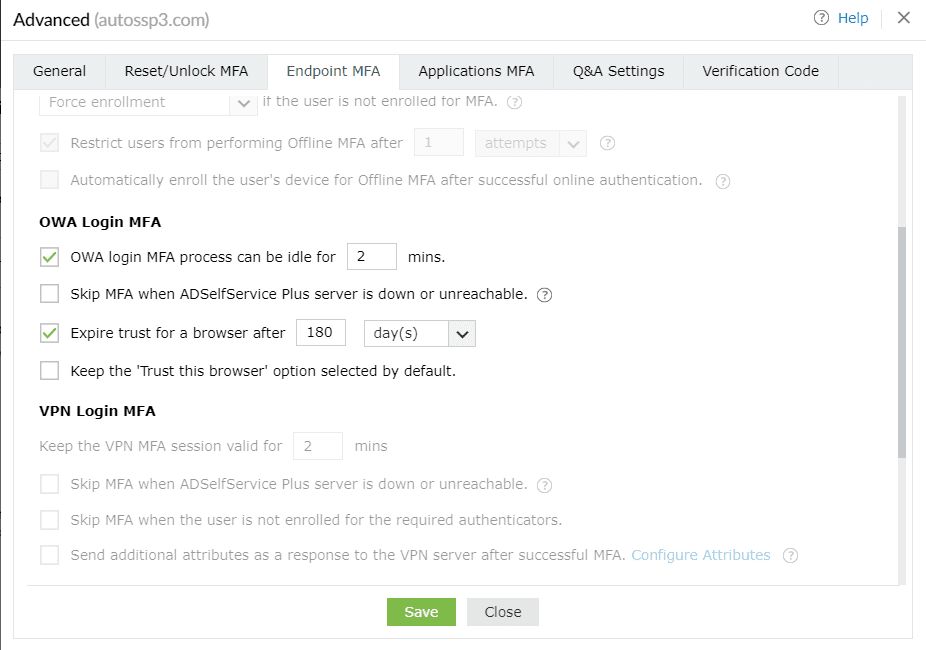
Task: Expand the Force enrollment dropdown
Action: 243,102
